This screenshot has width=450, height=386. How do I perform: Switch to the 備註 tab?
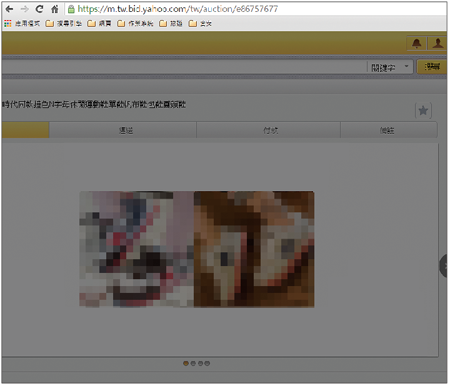(389, 130)
